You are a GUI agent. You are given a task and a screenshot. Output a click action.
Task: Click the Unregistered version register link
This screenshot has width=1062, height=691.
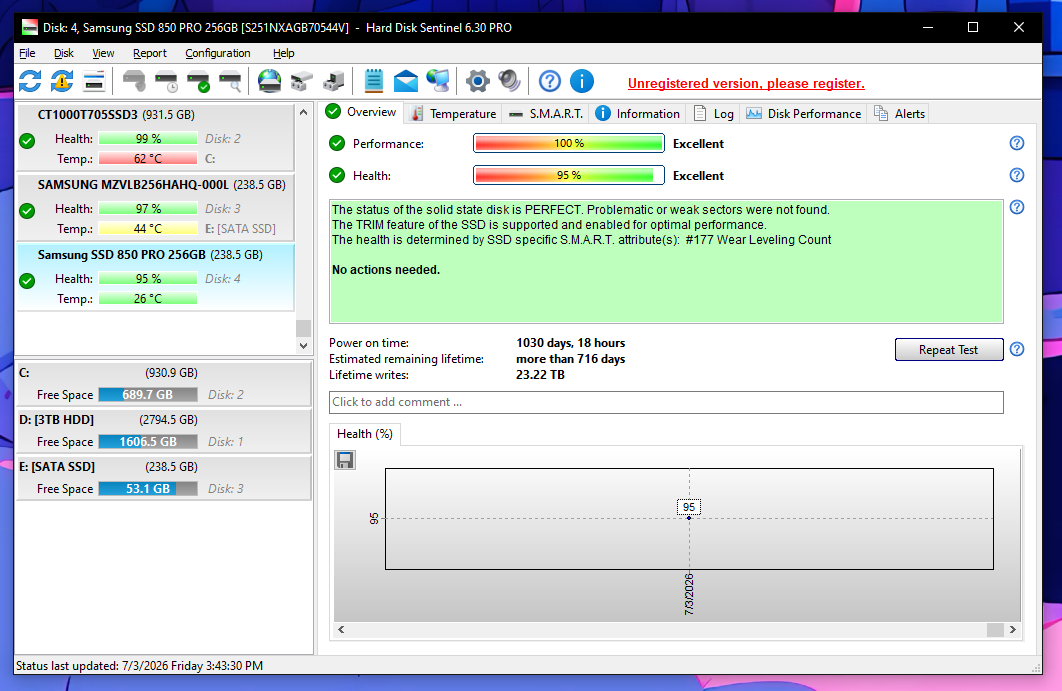click(746, 83)
